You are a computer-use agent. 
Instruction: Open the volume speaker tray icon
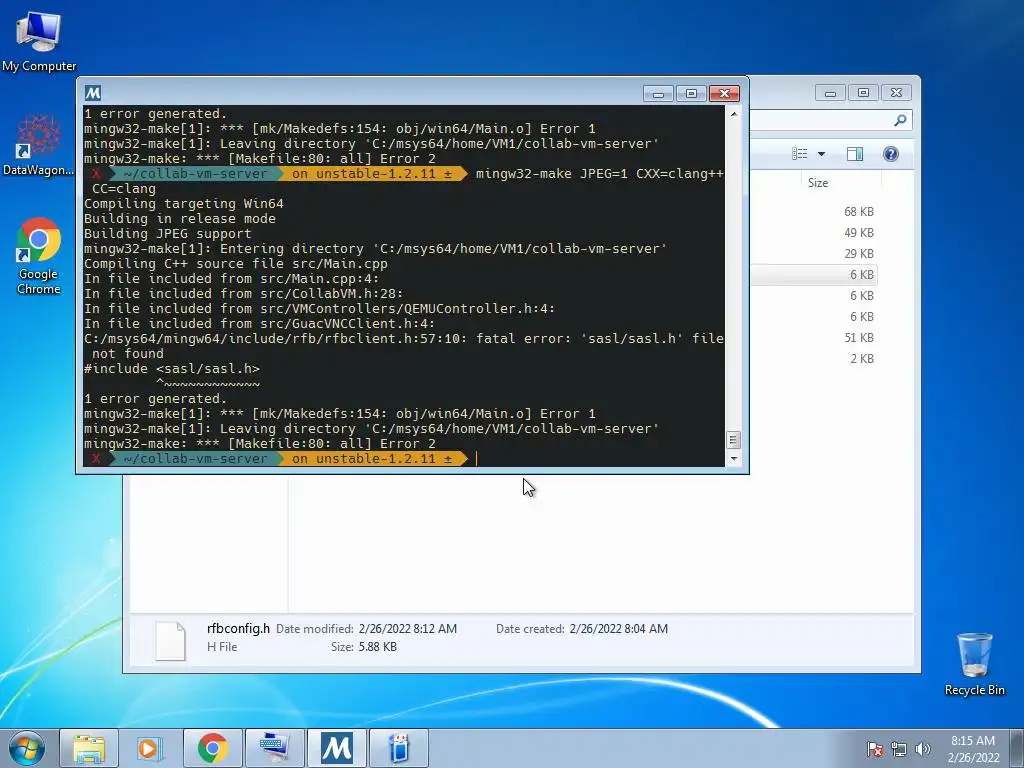tap(922, 749)
